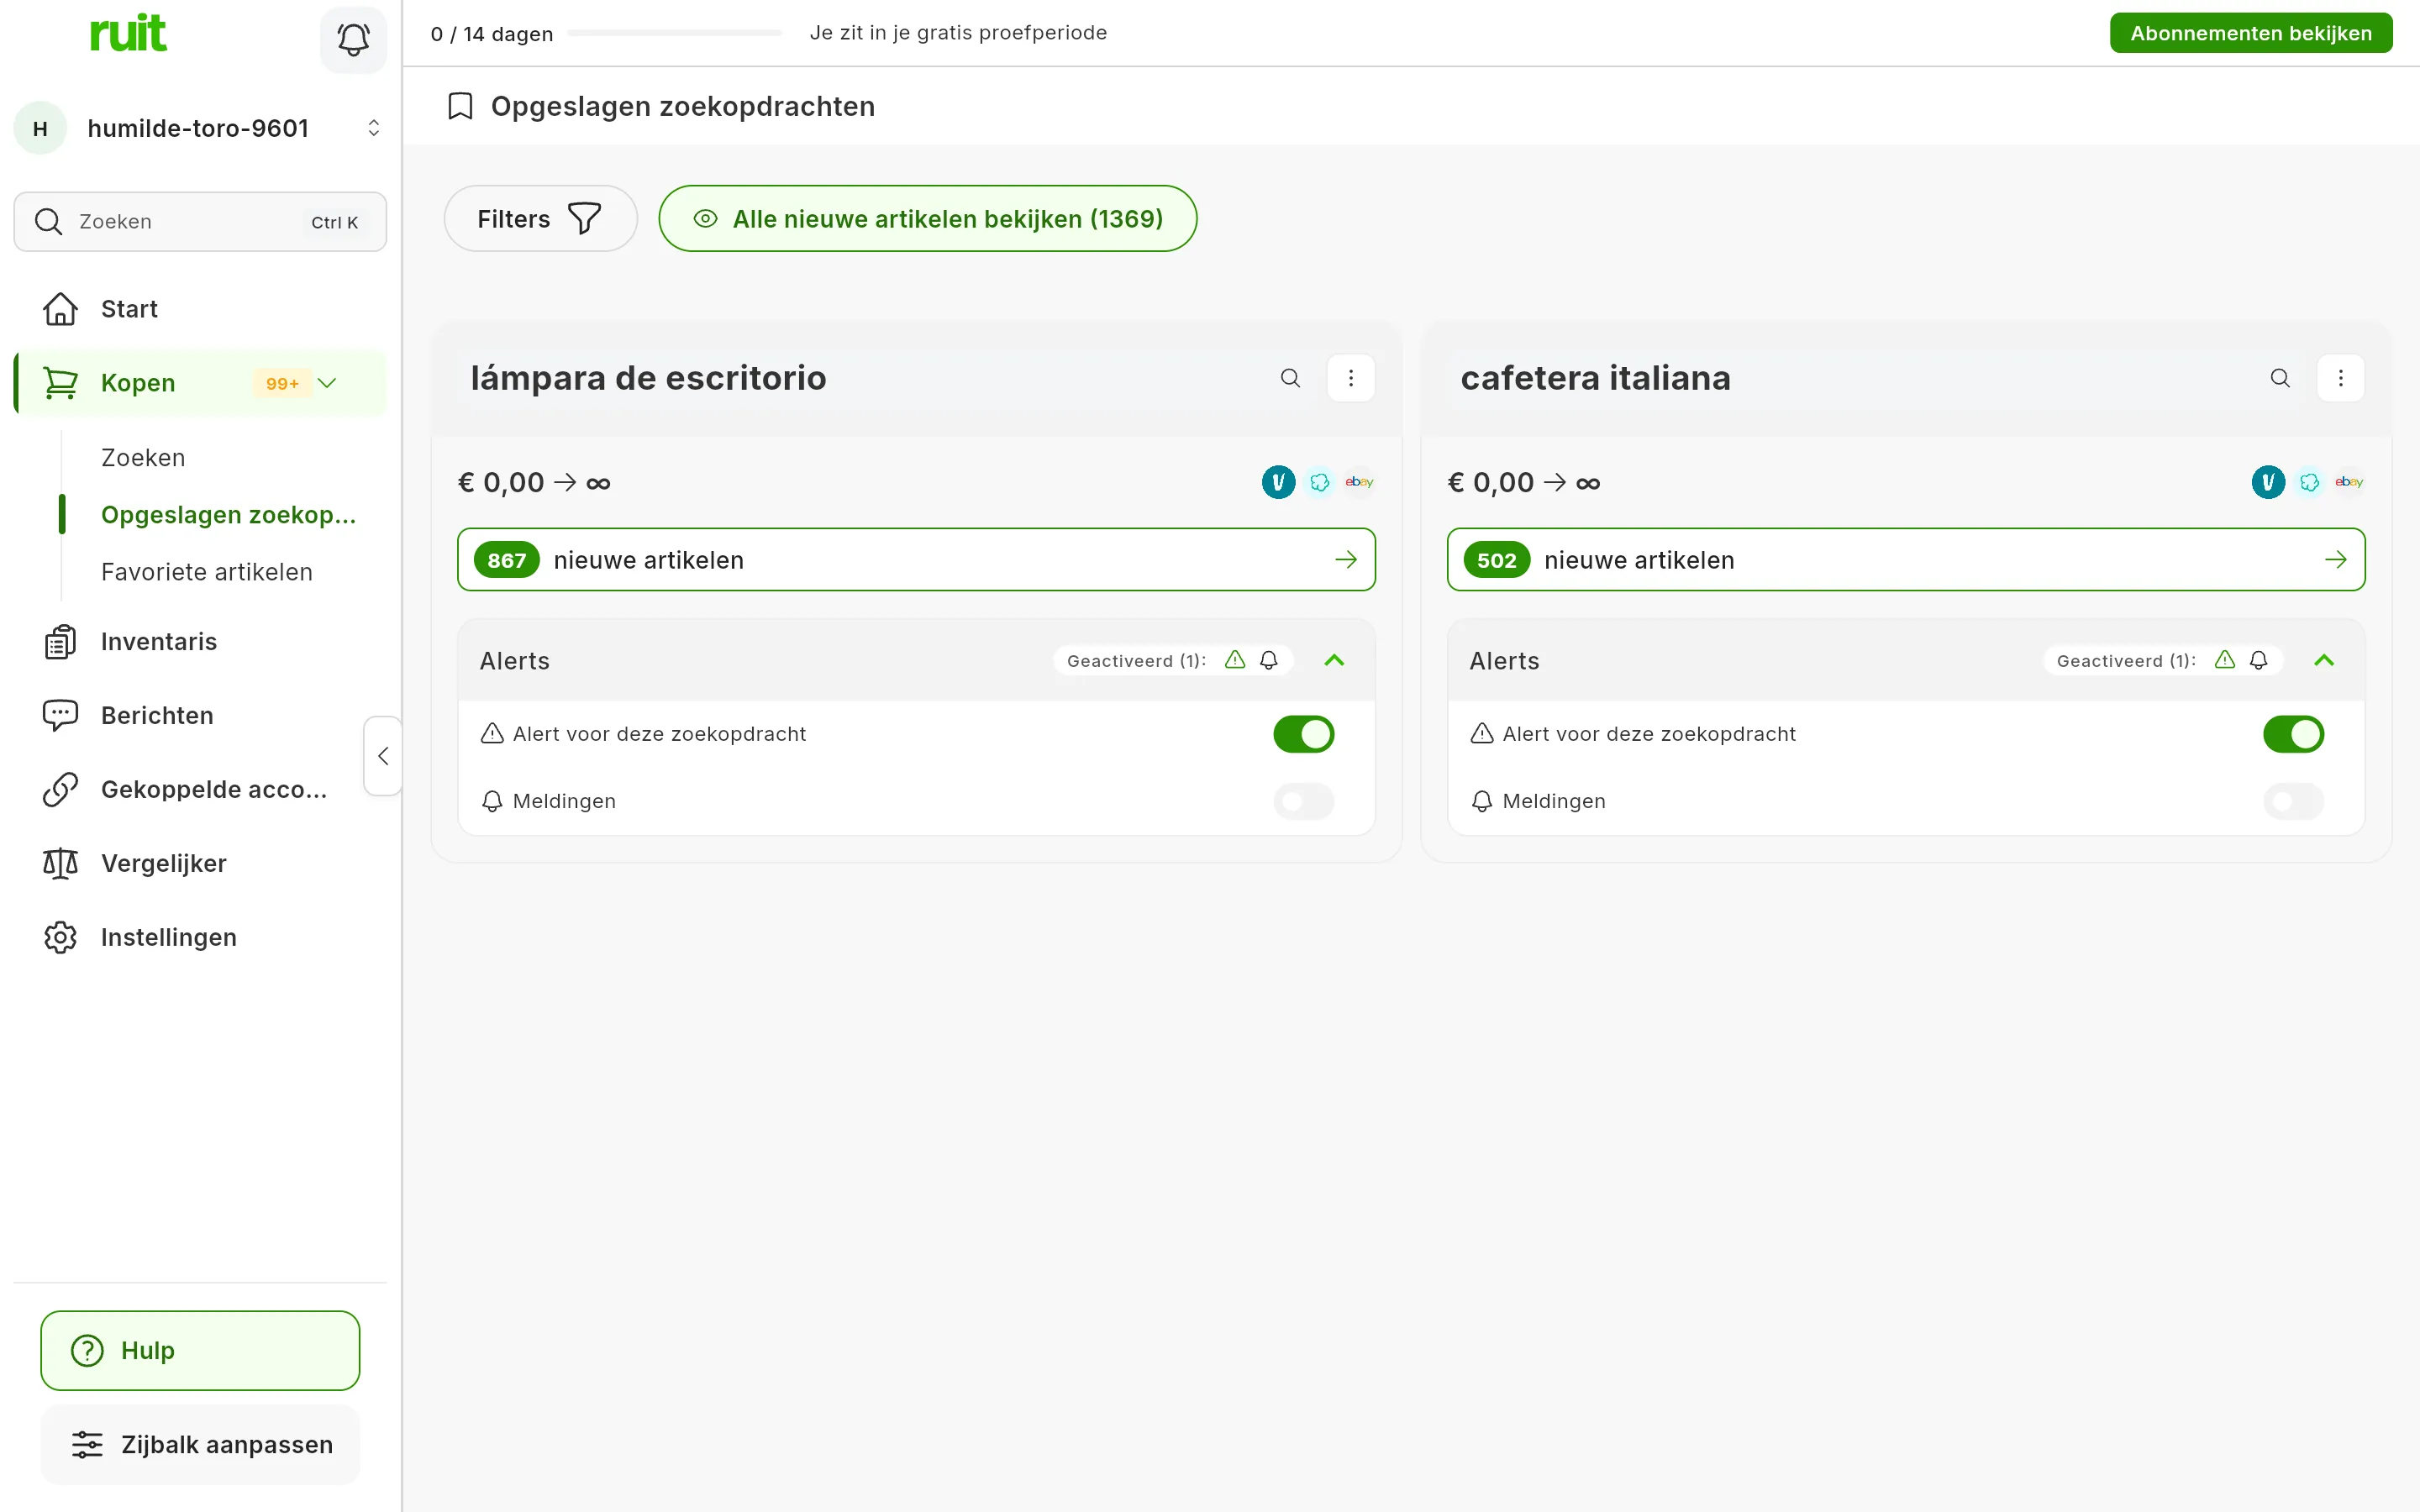The image size is (2420, 1512).
Task: Click the bookmark icon beside Opgeslagen zoekopdrachten
Action: (x=460, y=106)
